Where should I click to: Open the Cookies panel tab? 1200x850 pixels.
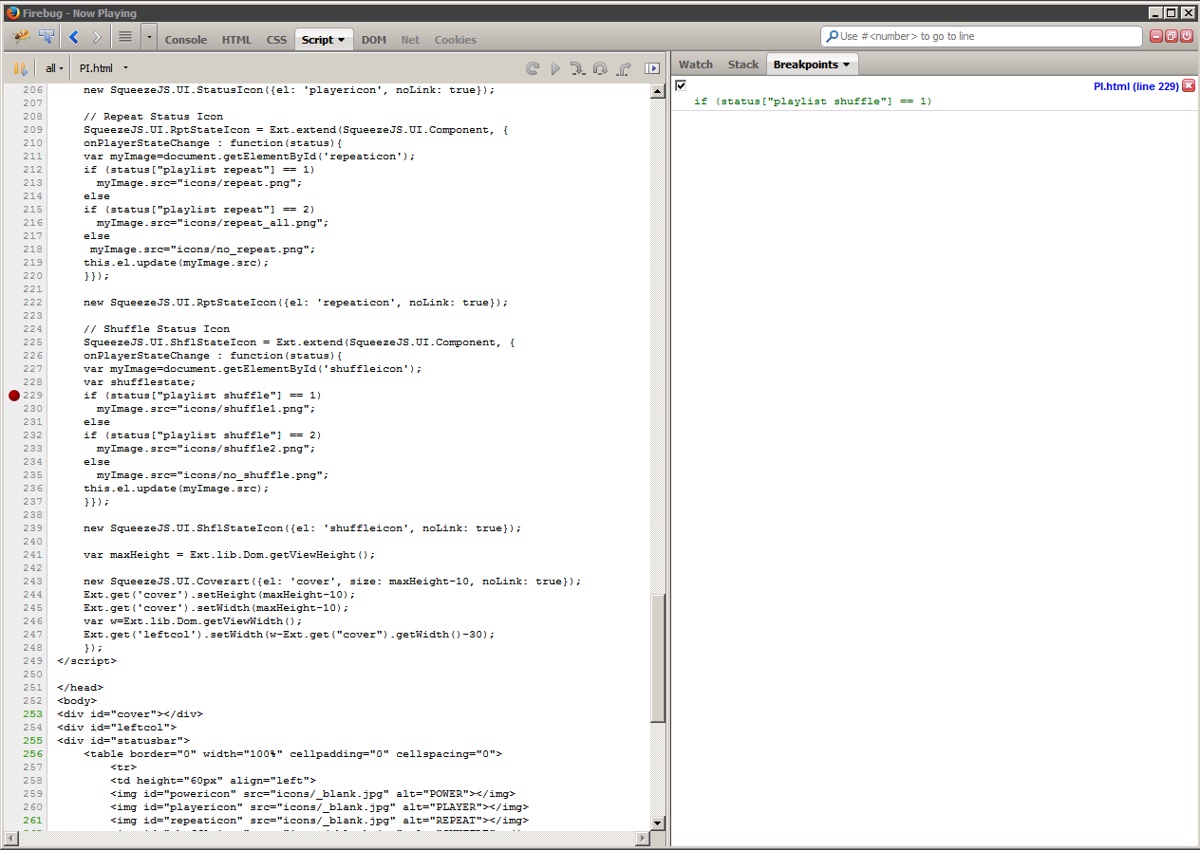point(455,40)
